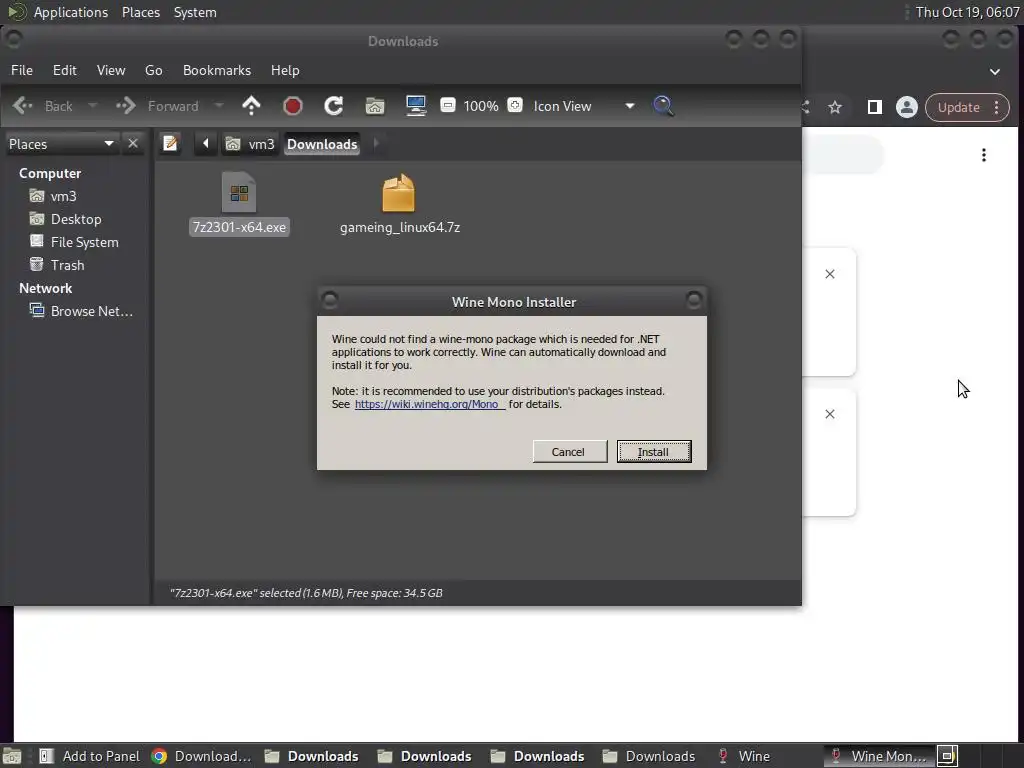Select the 7z2301-x64.exe file icon
The height and width of the screenshot is (768, 1024).
(x=239, y=193)
